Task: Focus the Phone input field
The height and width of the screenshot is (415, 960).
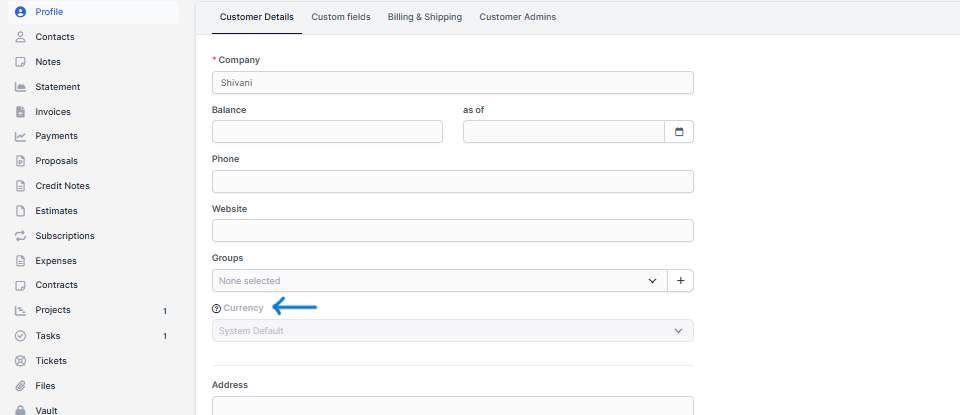Action: pos(452,182)
